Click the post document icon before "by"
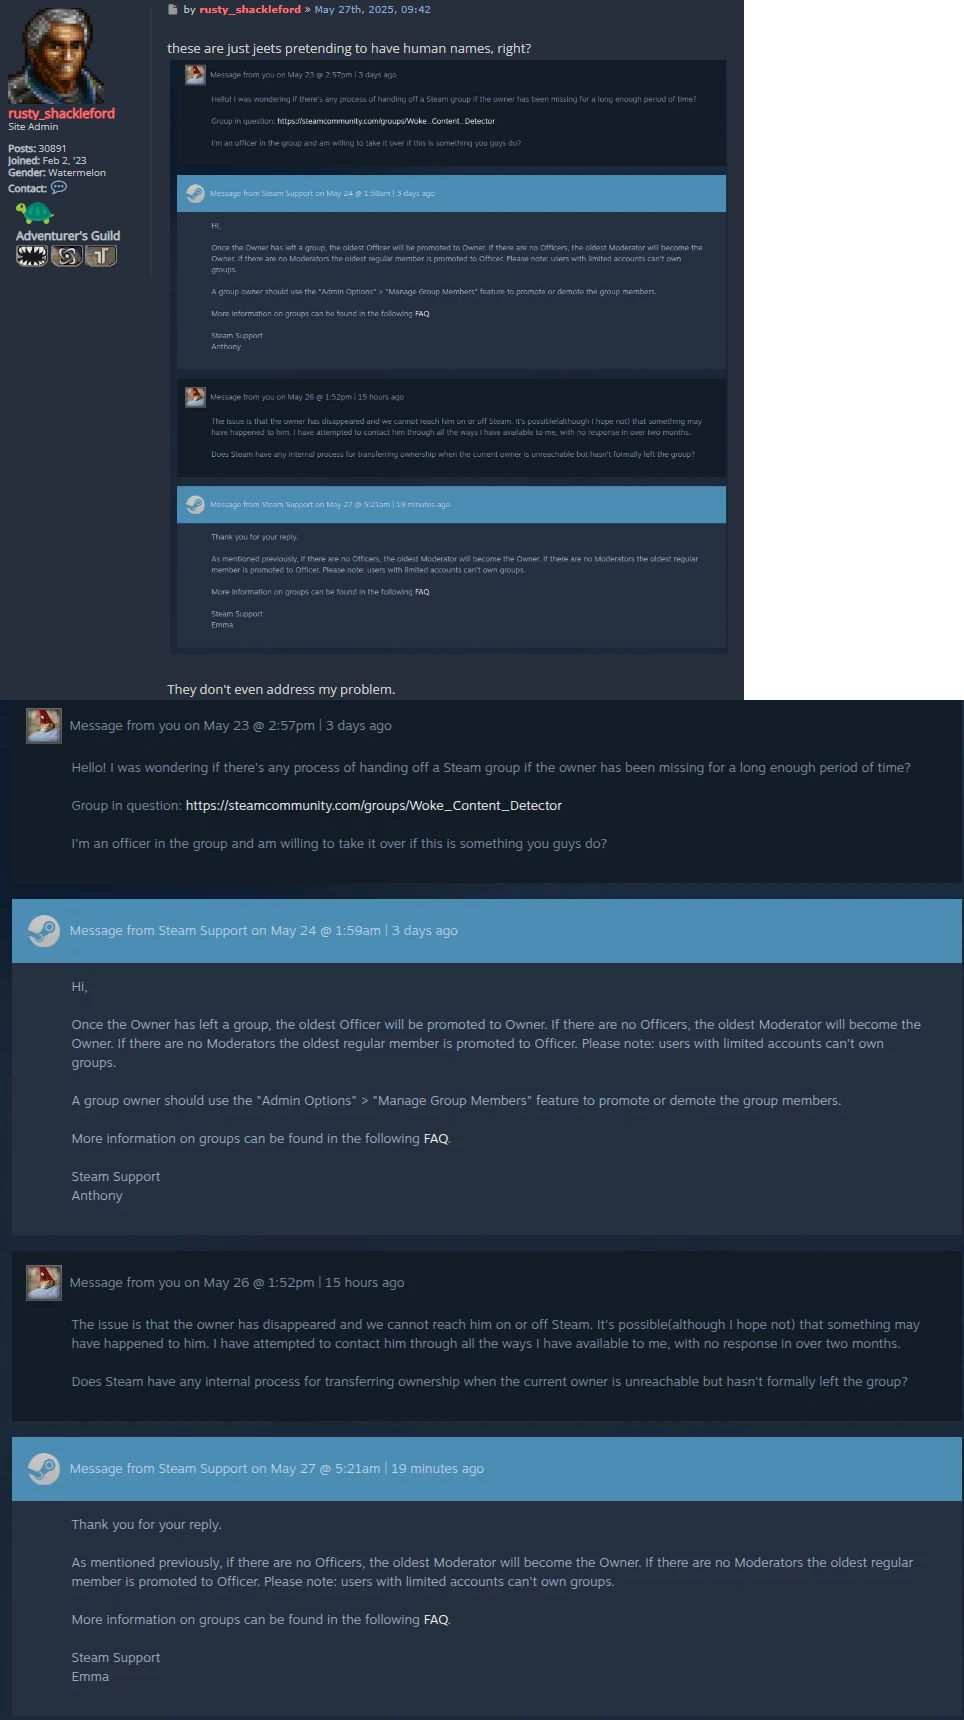964x1720 pixels. pos(173,9)
